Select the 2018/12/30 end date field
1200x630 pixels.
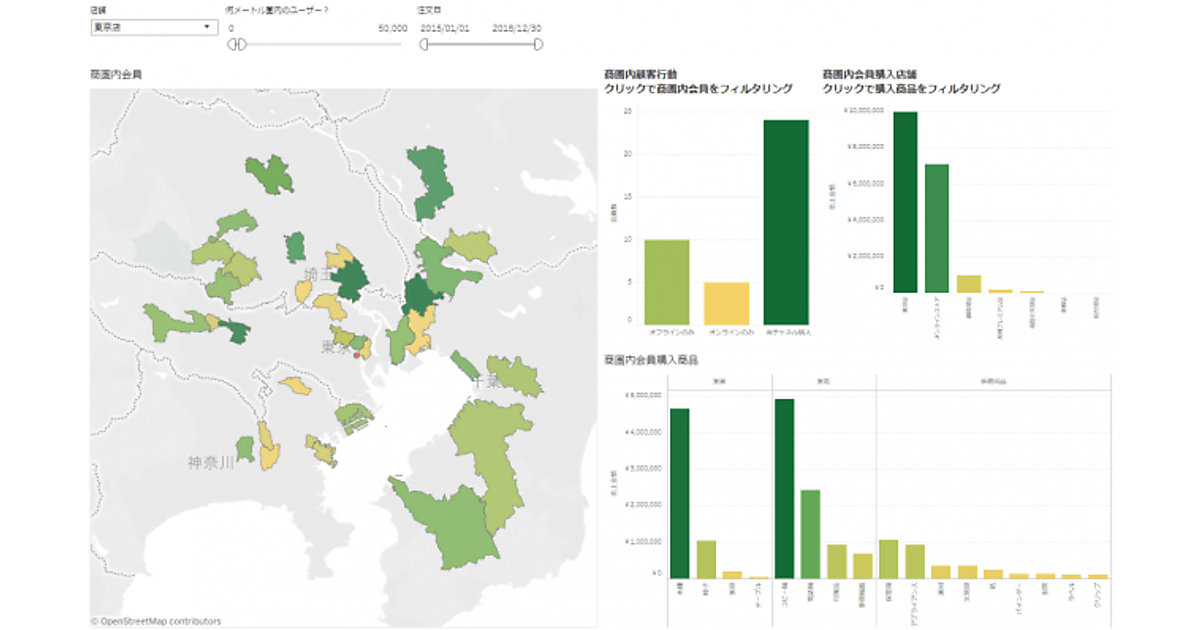518,28
